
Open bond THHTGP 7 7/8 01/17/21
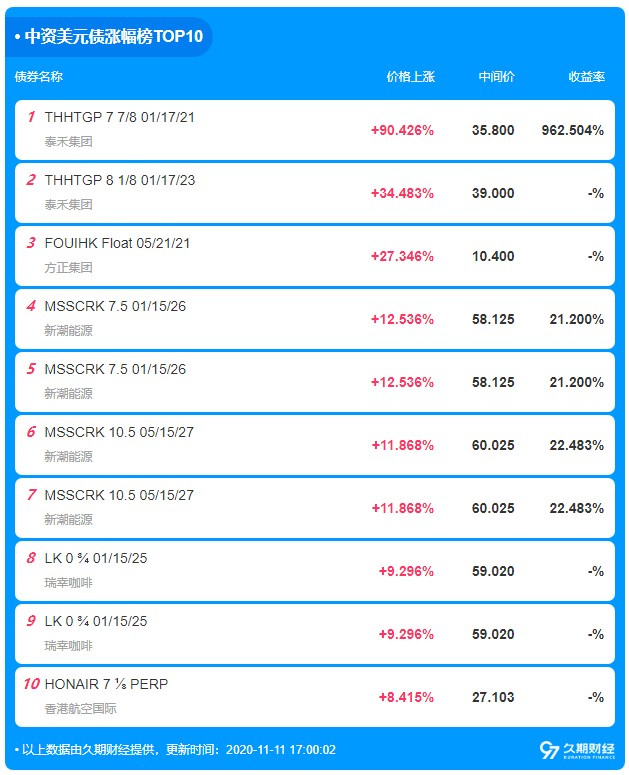[x=120, y=117]
